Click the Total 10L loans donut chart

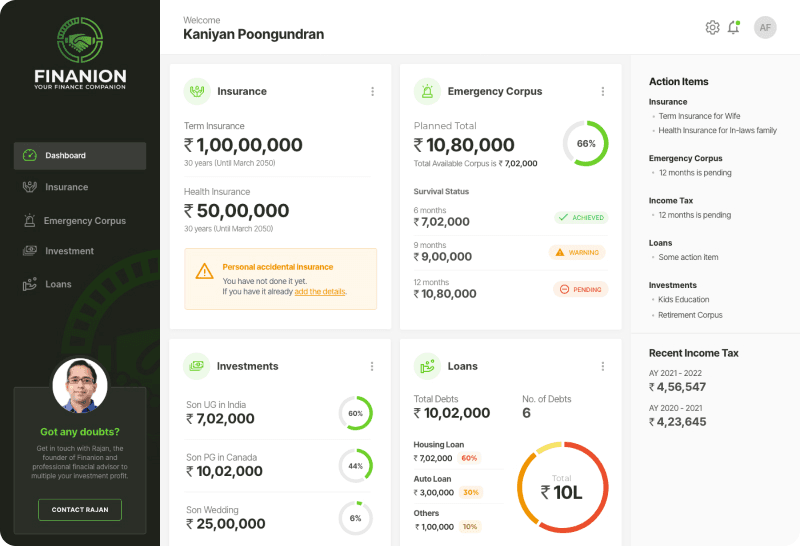pos(562,486)
